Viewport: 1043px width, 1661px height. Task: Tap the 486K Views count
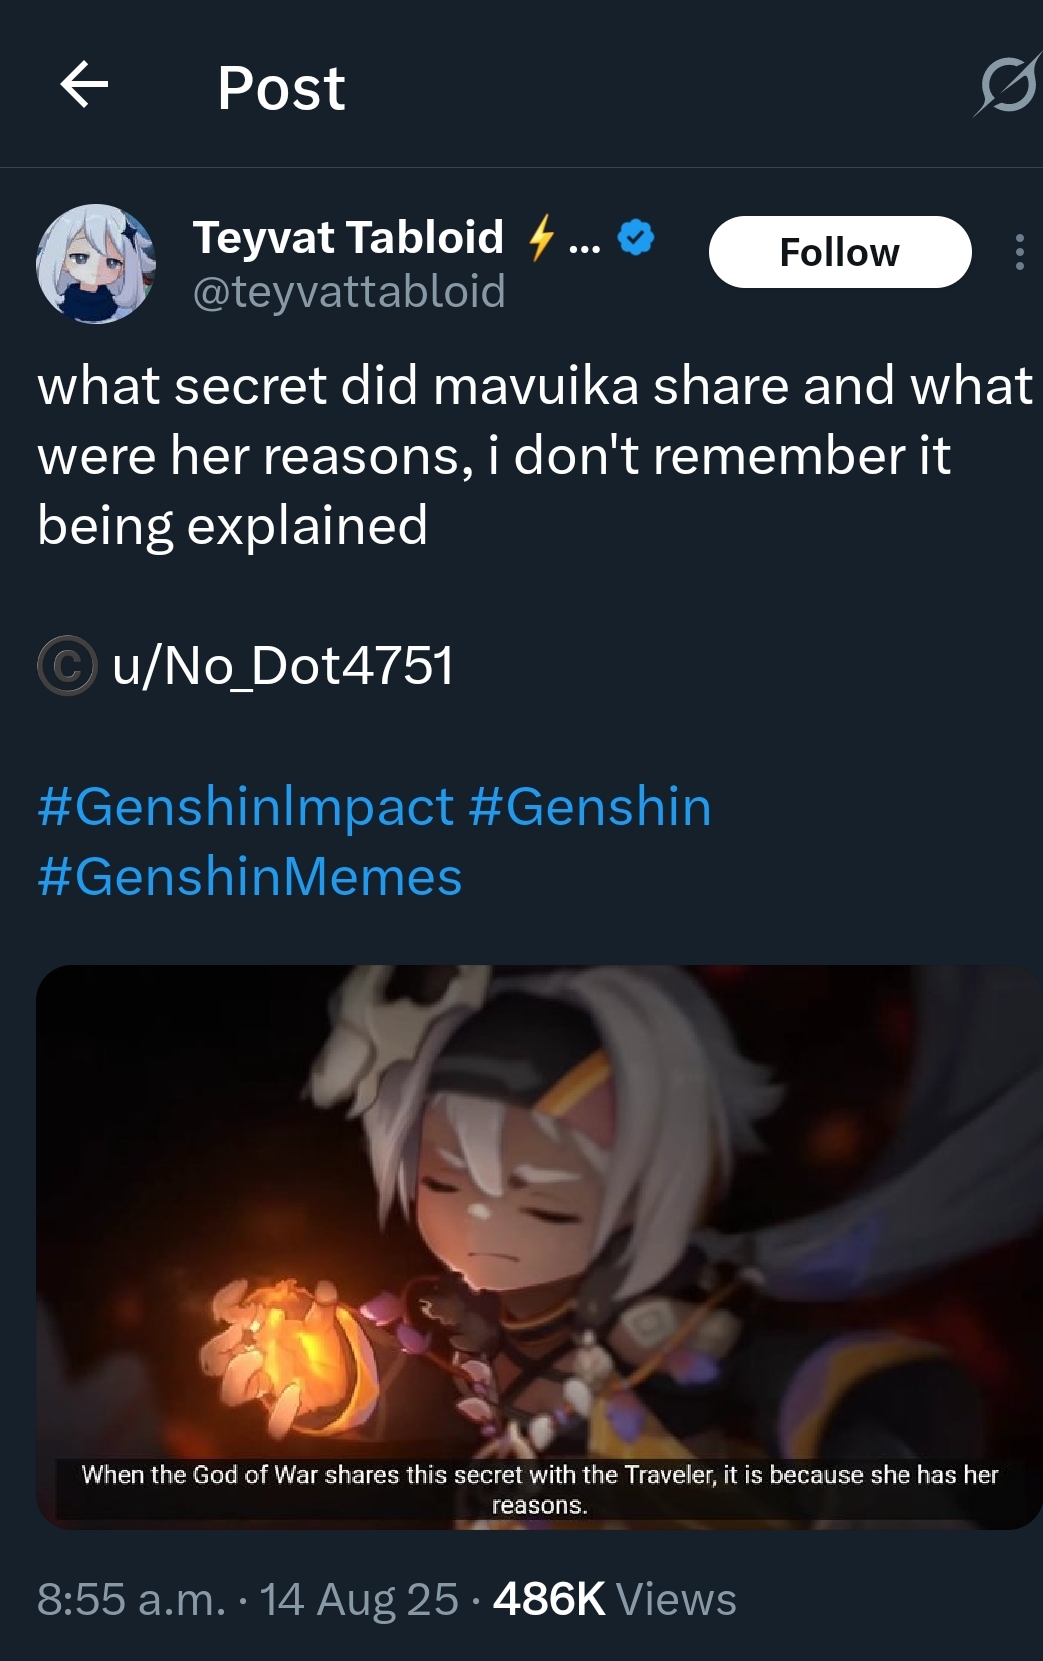tap(614, 1599)
